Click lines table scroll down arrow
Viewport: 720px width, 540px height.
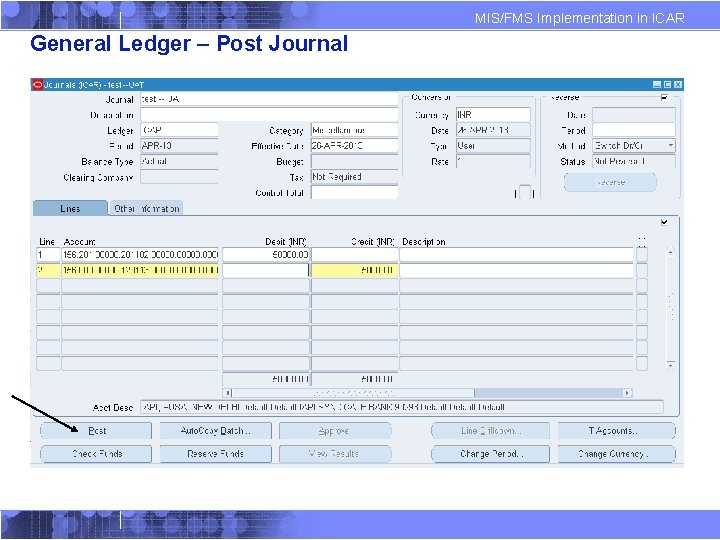coord(670,365)
